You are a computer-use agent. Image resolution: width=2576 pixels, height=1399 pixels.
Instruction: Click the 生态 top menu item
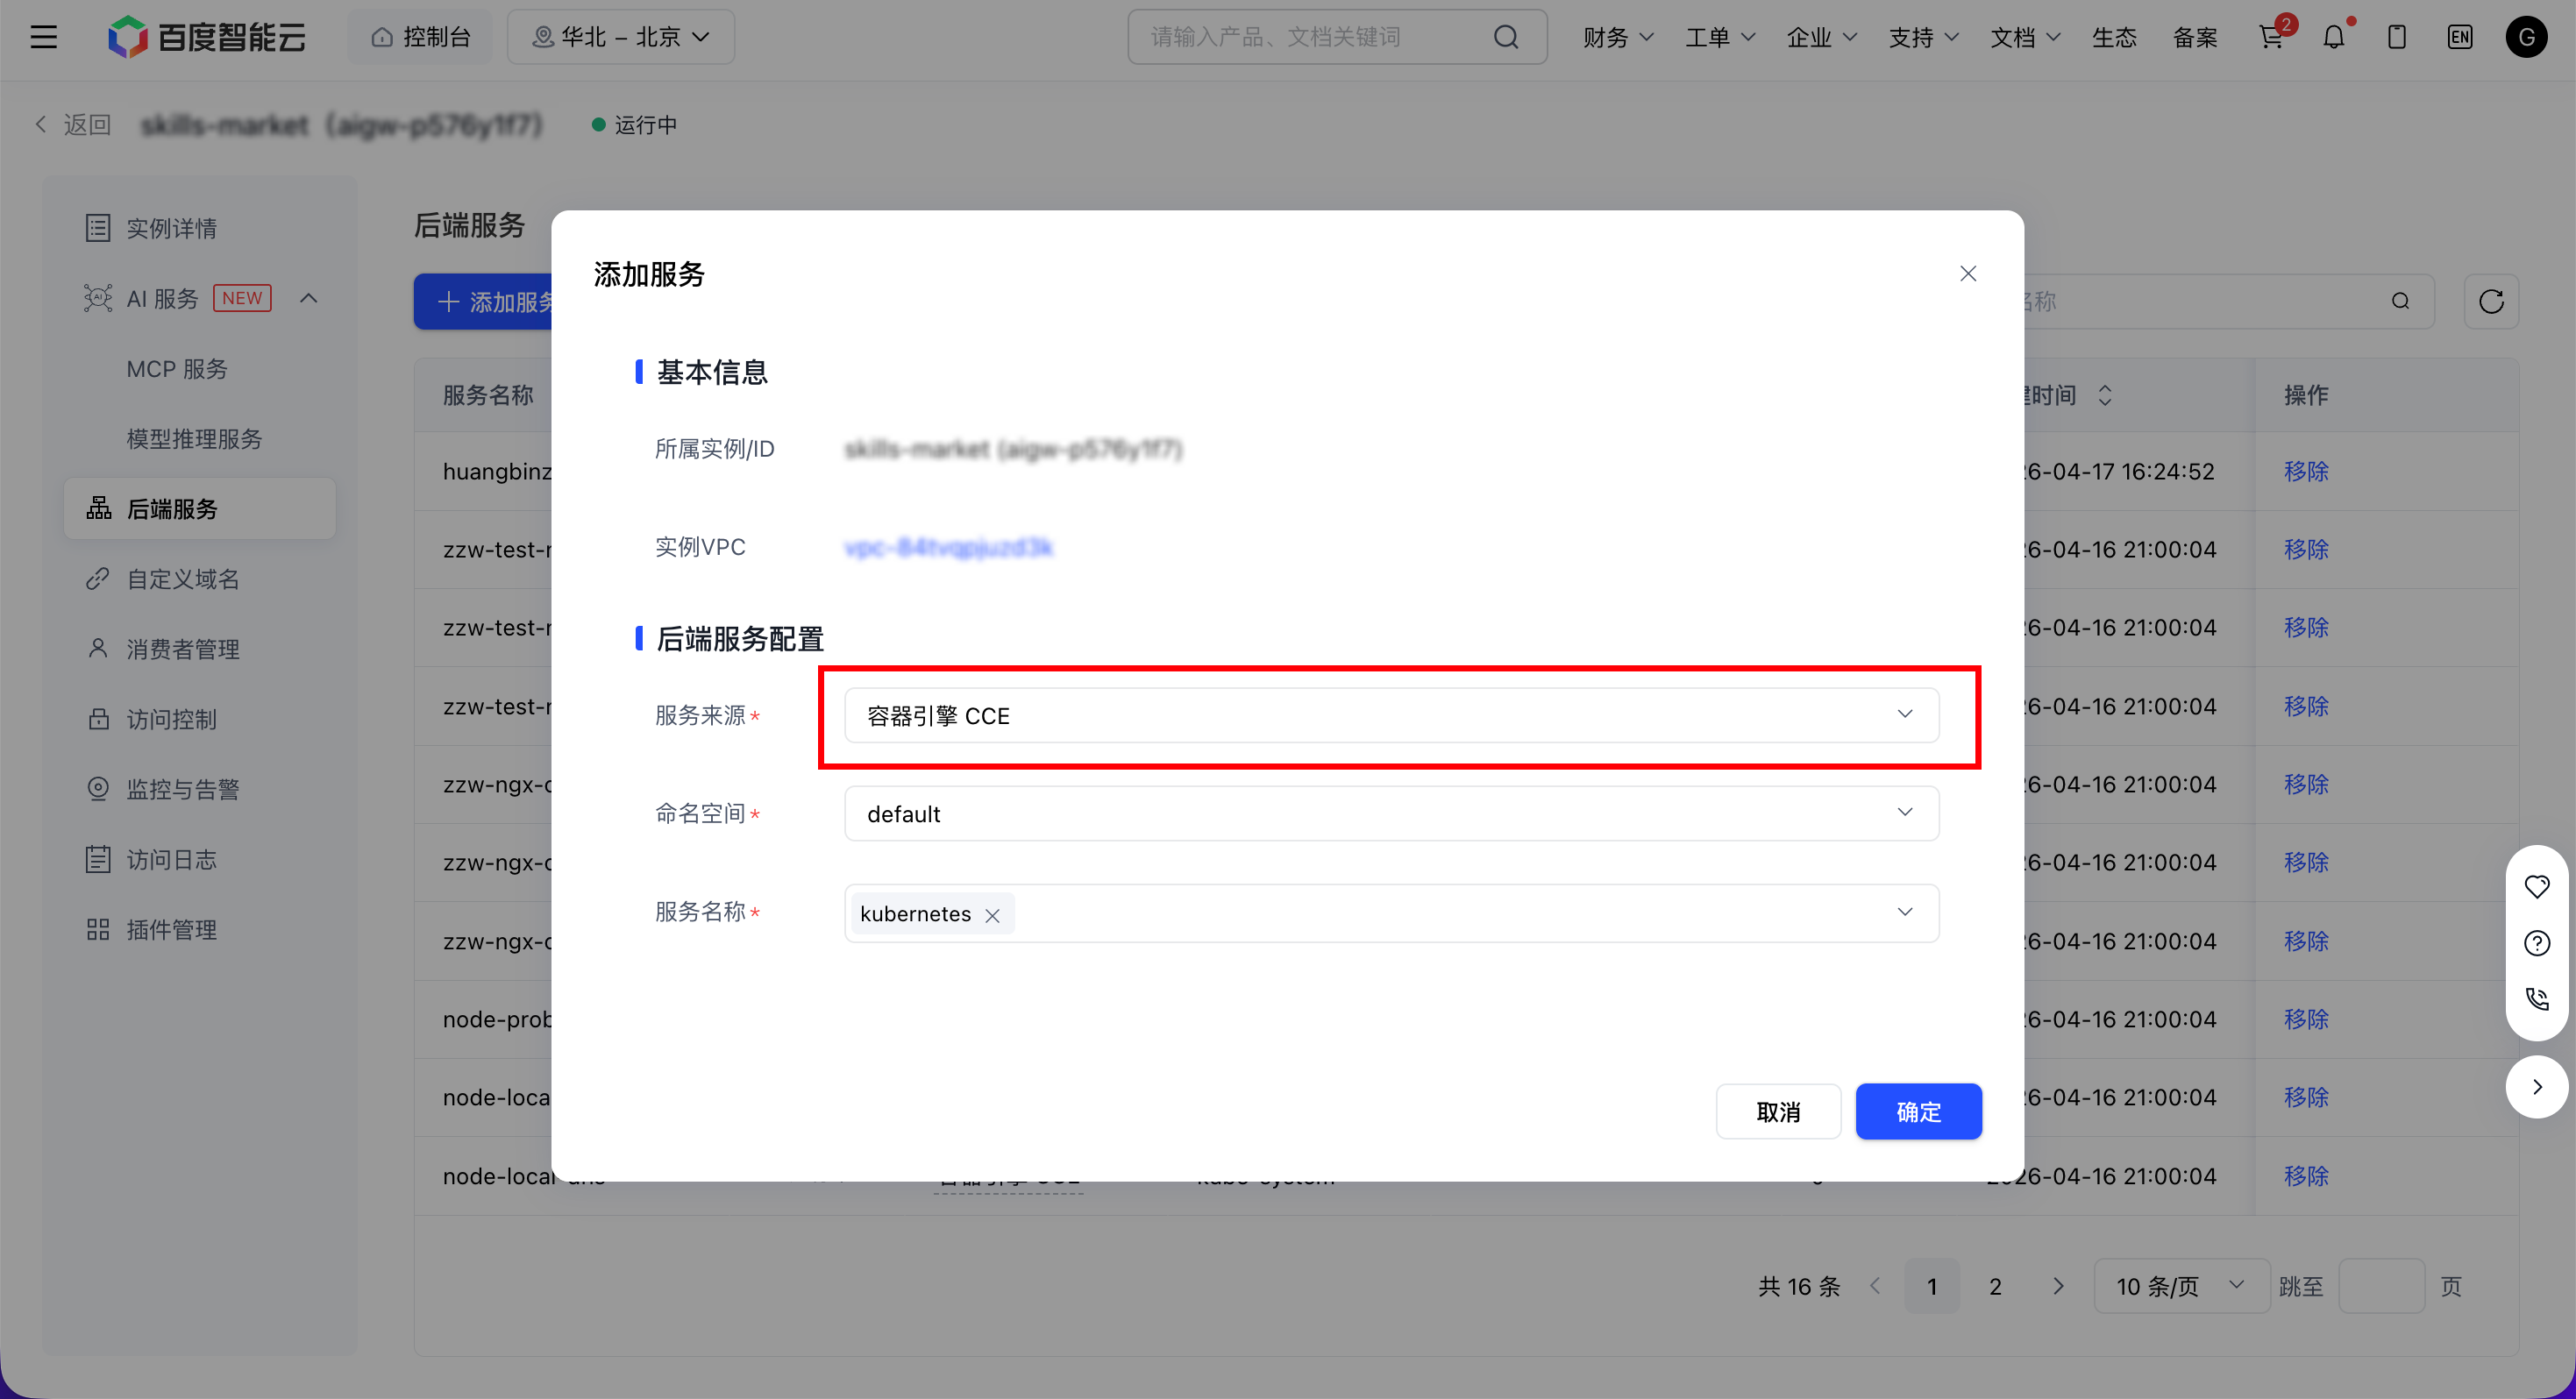[x=2114, y=37]
